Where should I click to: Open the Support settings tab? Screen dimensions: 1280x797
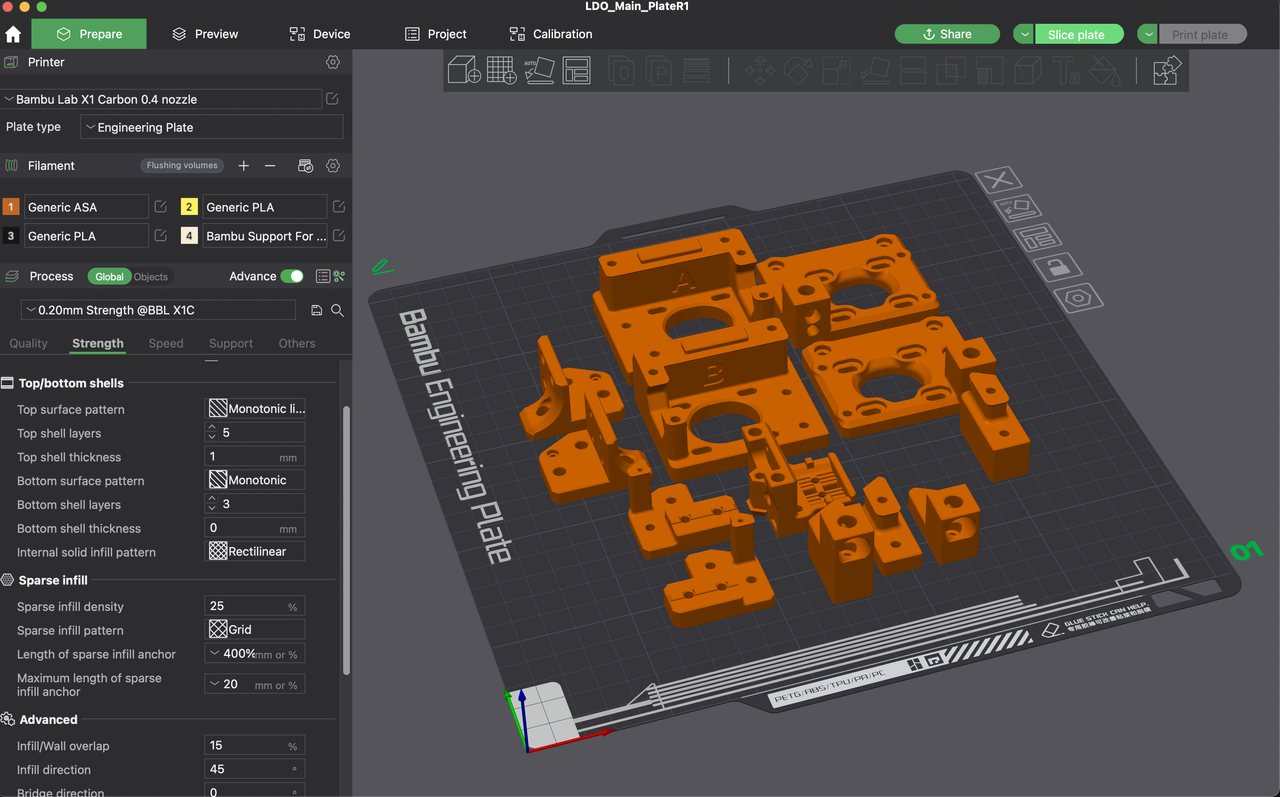click(231, 343)
